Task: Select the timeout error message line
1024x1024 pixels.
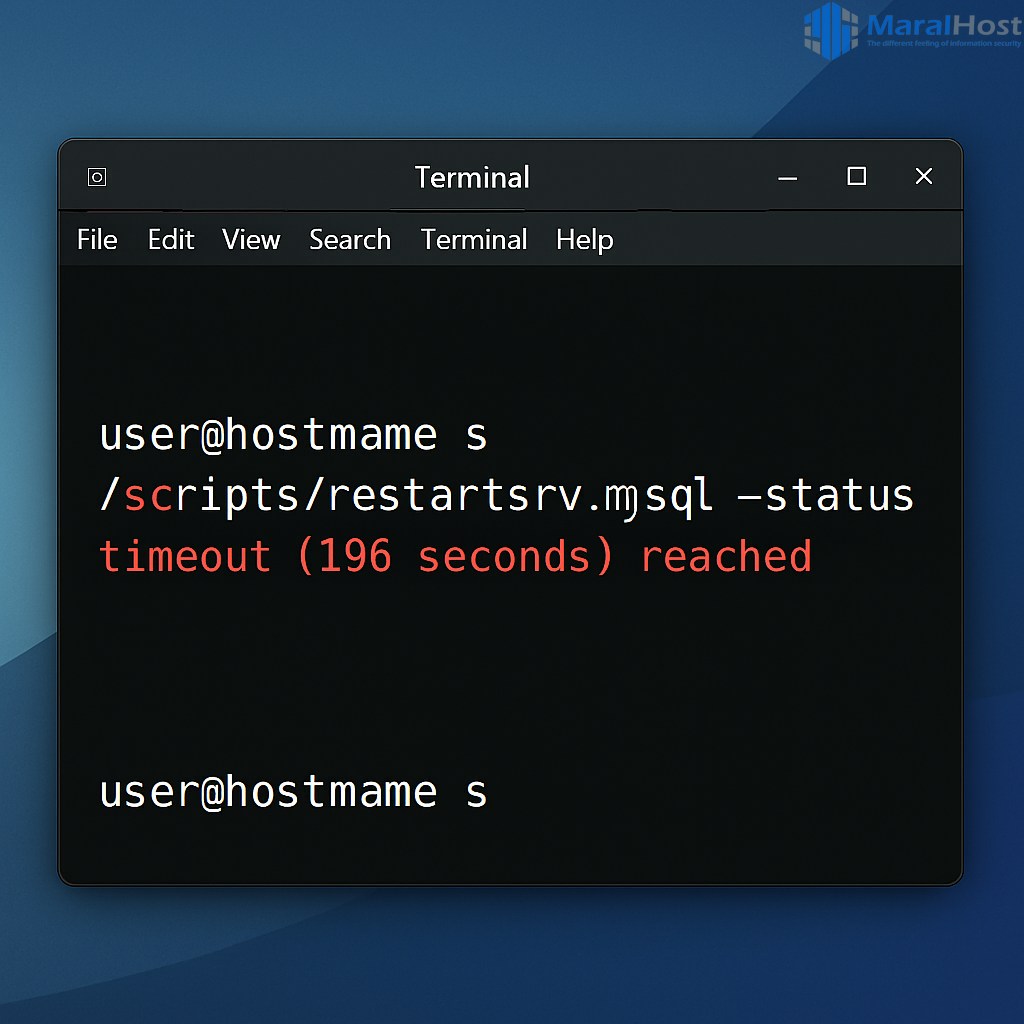Action: 453,556
